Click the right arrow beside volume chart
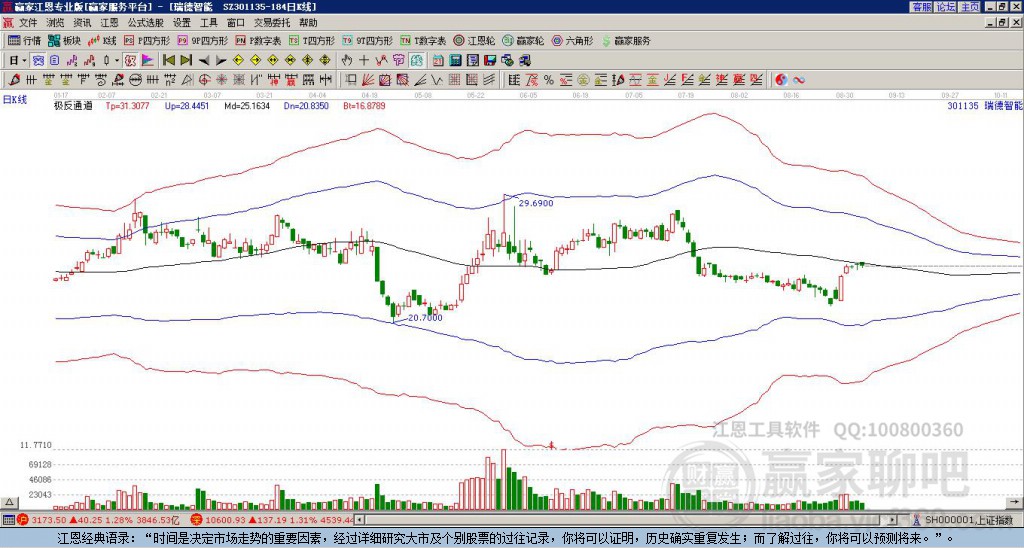This screenshot has width=1024, height=548. [x=1014, y=502]
